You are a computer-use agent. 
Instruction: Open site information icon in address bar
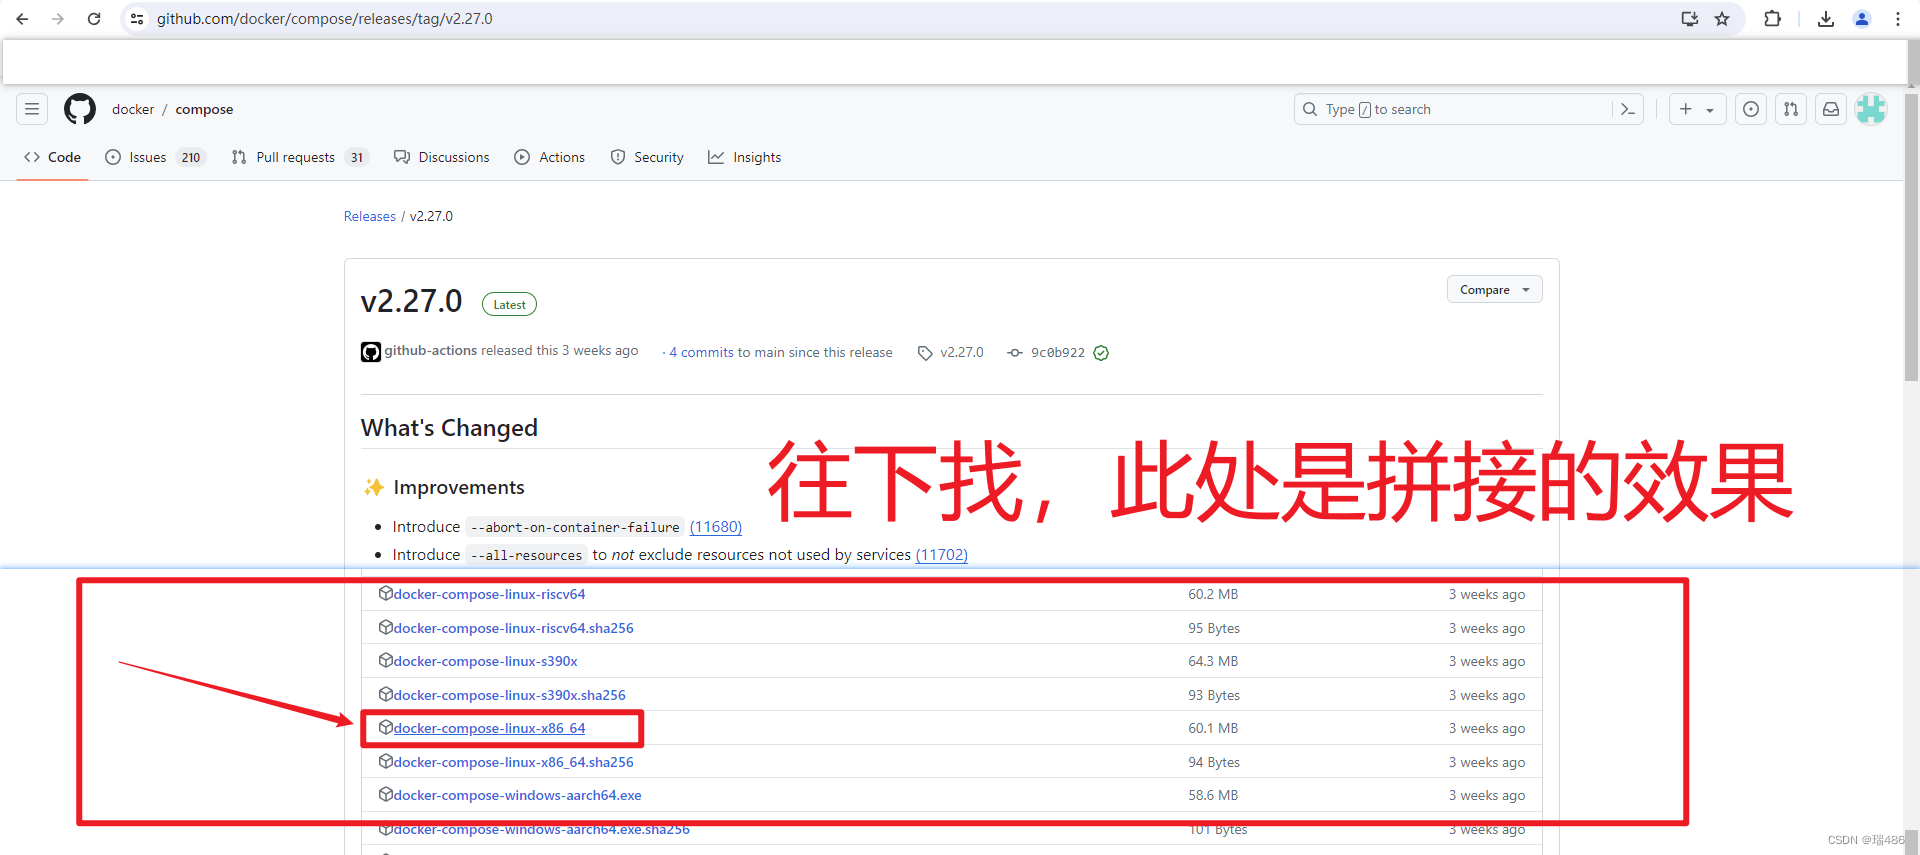(137, 19)
